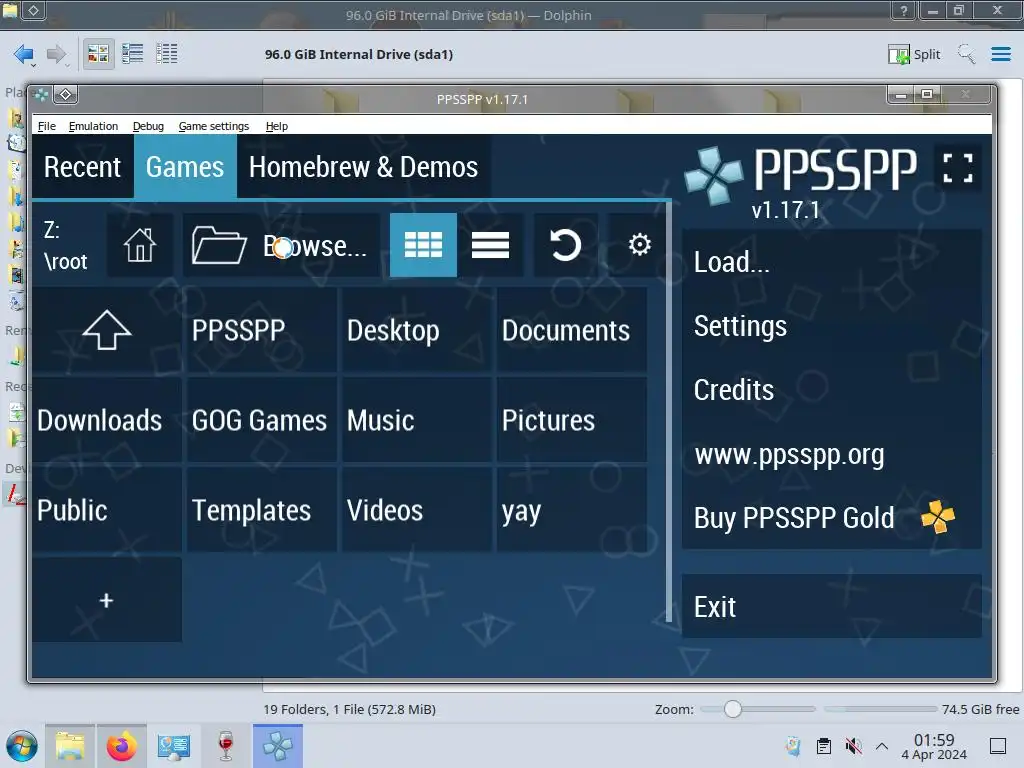Expand hidden system tray icons
Image resolution: width=1024 pixels, height=768 pixels.
click(882, 746)
